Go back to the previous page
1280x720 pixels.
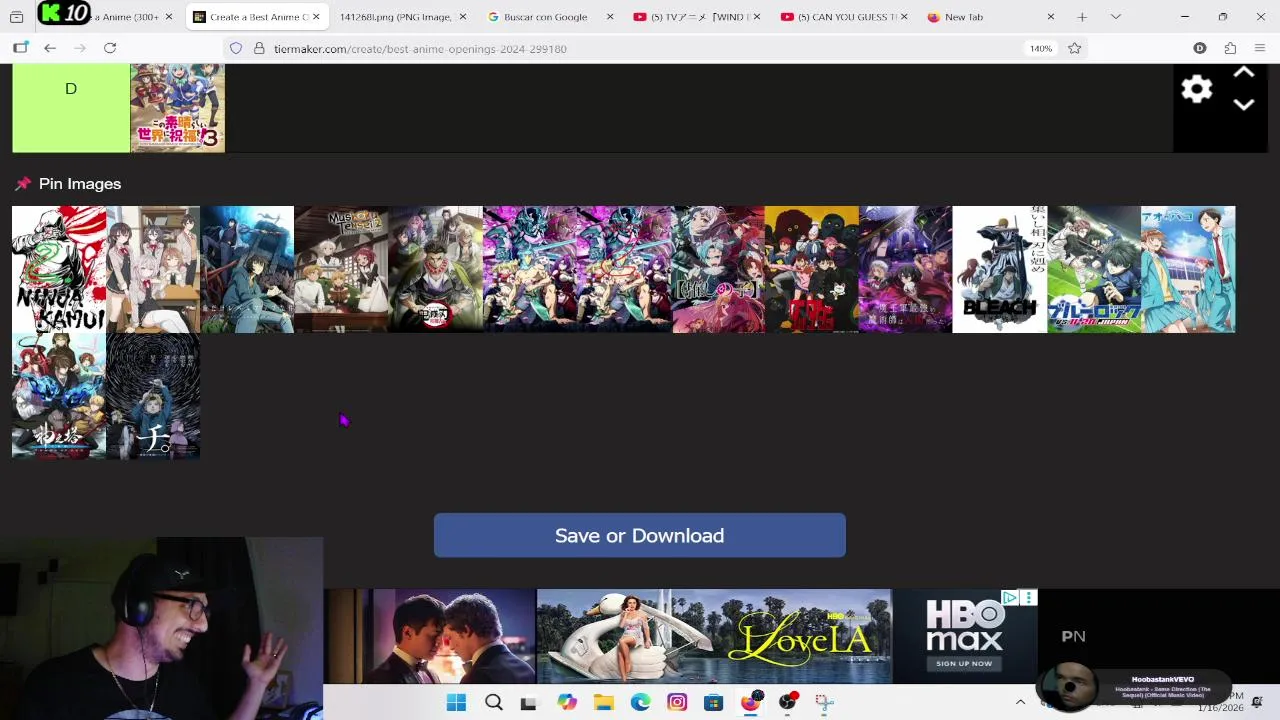click(x=50, y=48)
